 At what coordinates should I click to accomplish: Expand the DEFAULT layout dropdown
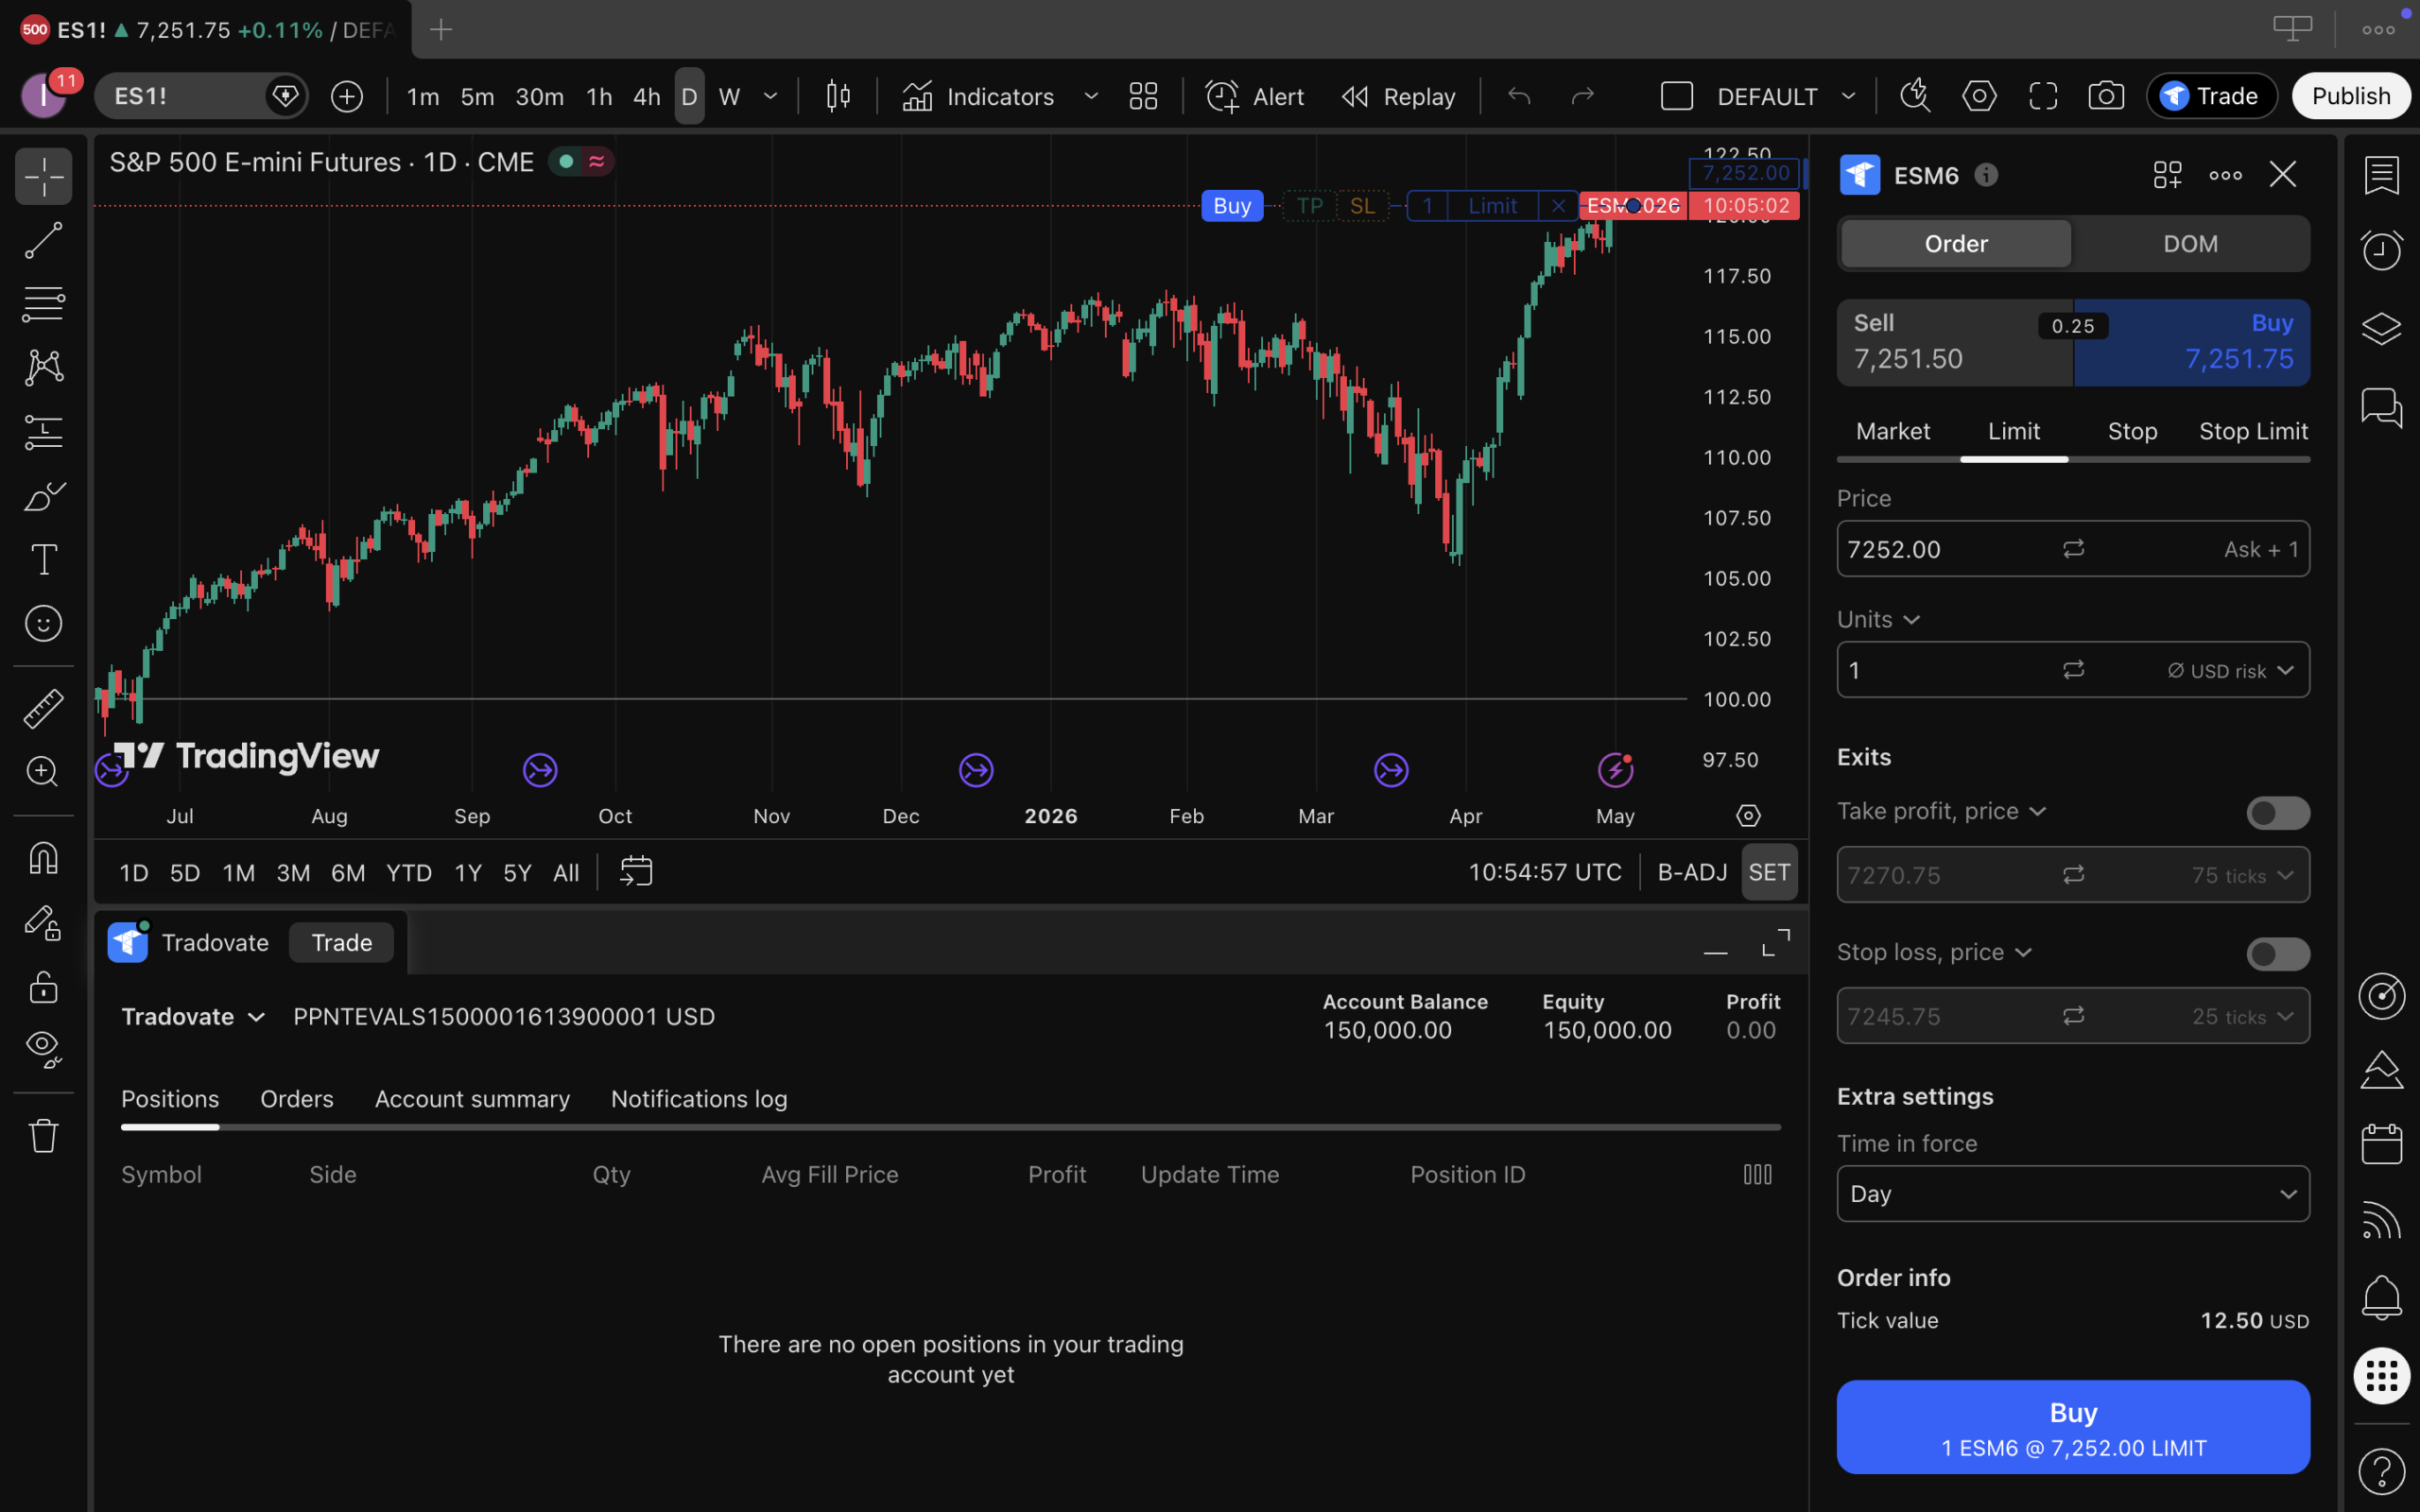1849,96
